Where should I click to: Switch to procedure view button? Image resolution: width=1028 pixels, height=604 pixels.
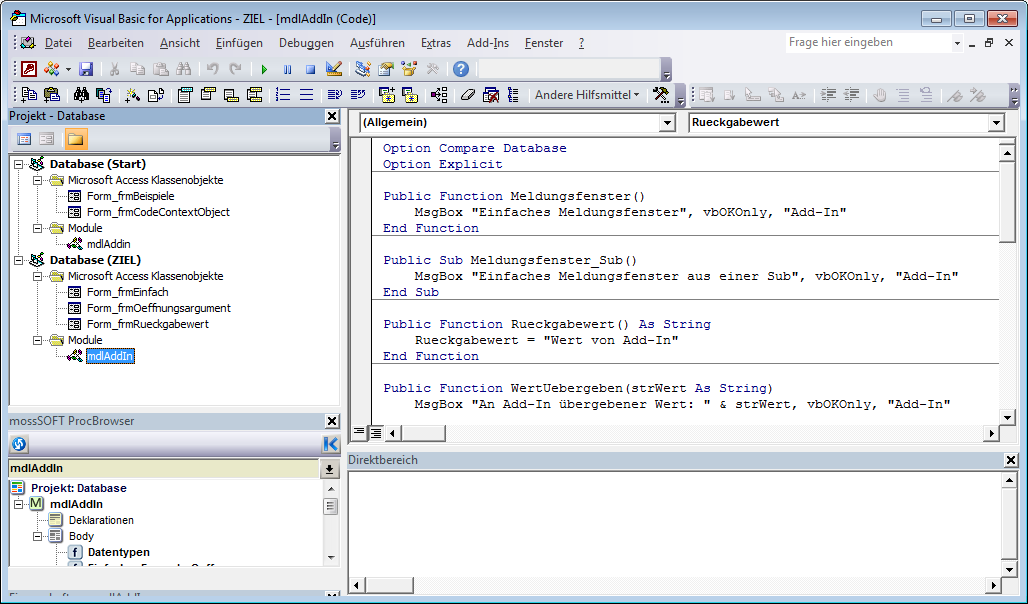pos(359,433)
